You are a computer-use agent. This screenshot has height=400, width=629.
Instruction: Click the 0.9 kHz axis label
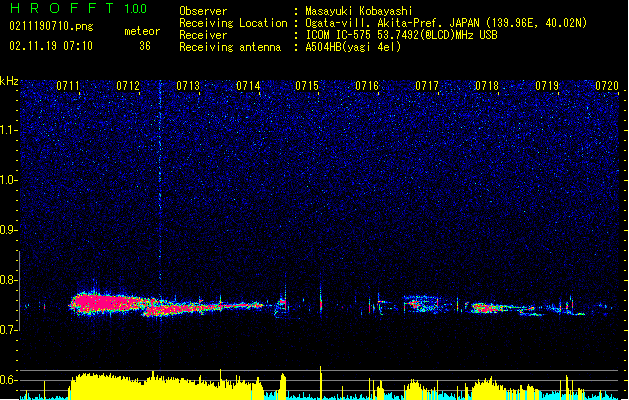tap(9, 230)
